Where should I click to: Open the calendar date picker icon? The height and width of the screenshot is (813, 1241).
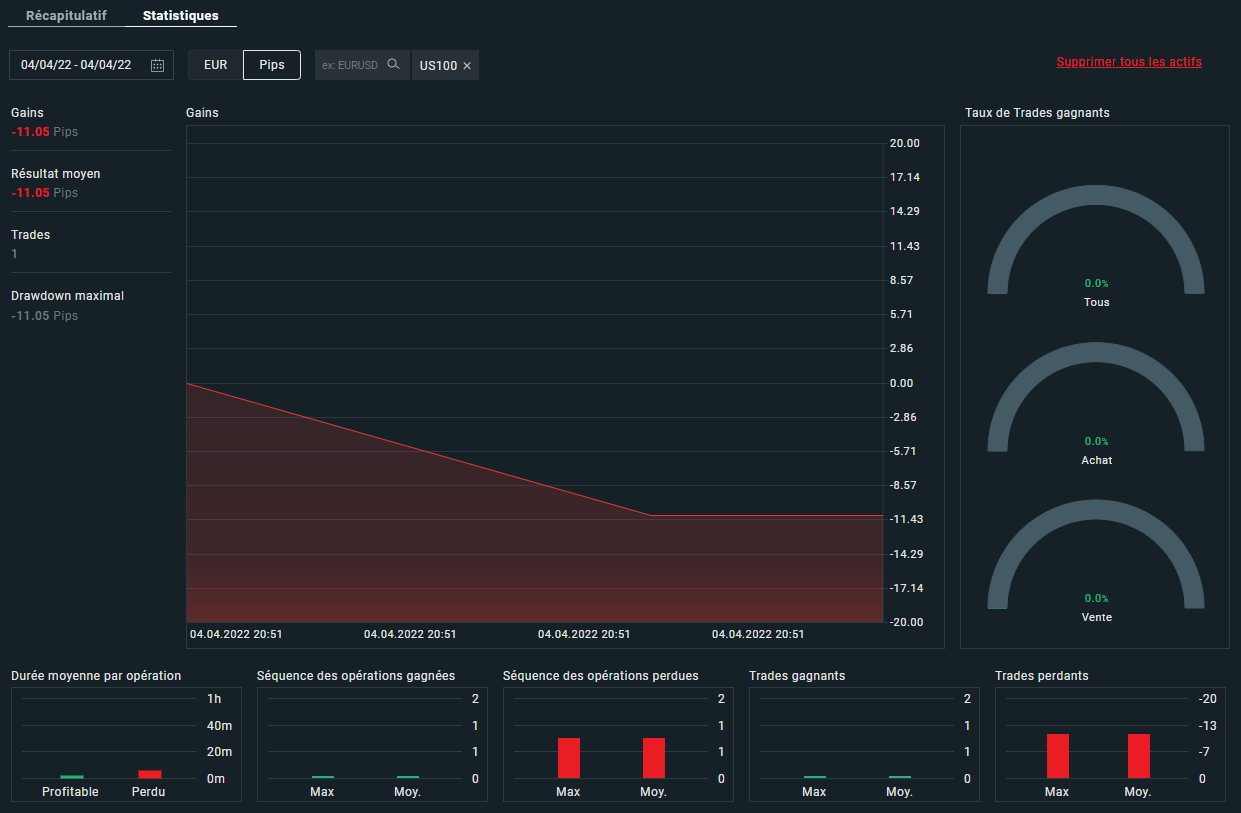point(157,65)
